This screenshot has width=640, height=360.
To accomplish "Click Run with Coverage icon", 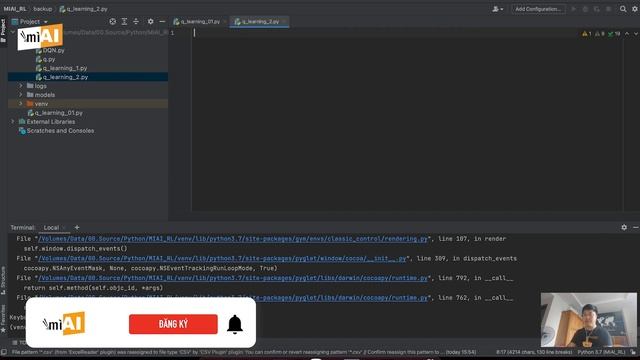I will pyautogui.click(x=596, y=9).
